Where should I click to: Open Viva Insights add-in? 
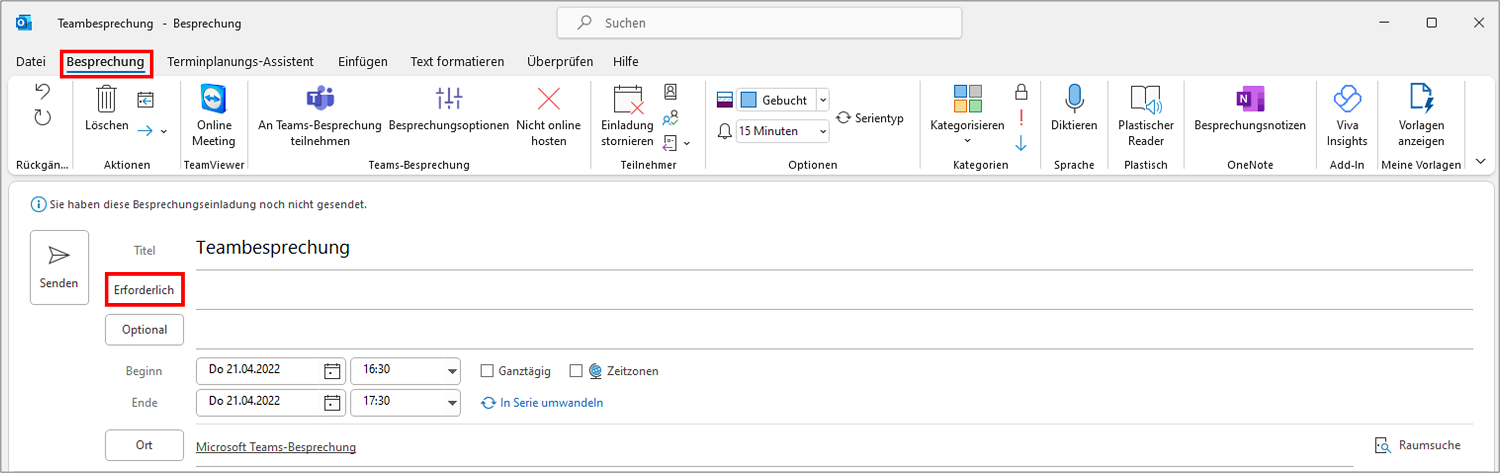(x=1348, y=116)
